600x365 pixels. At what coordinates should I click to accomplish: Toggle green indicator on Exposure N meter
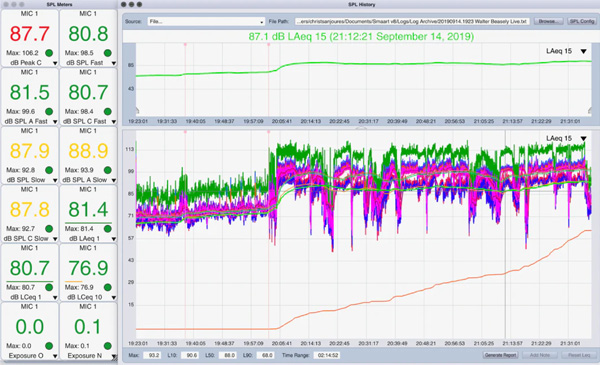[108, 346]
